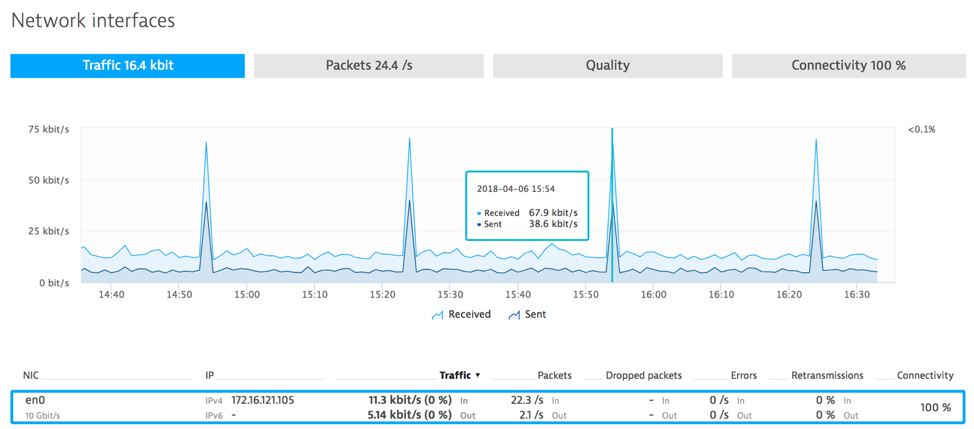The height and width of the screenshot is (429, 974).
Task: Click the 15:00 time axis label
Action: [247, 296]
